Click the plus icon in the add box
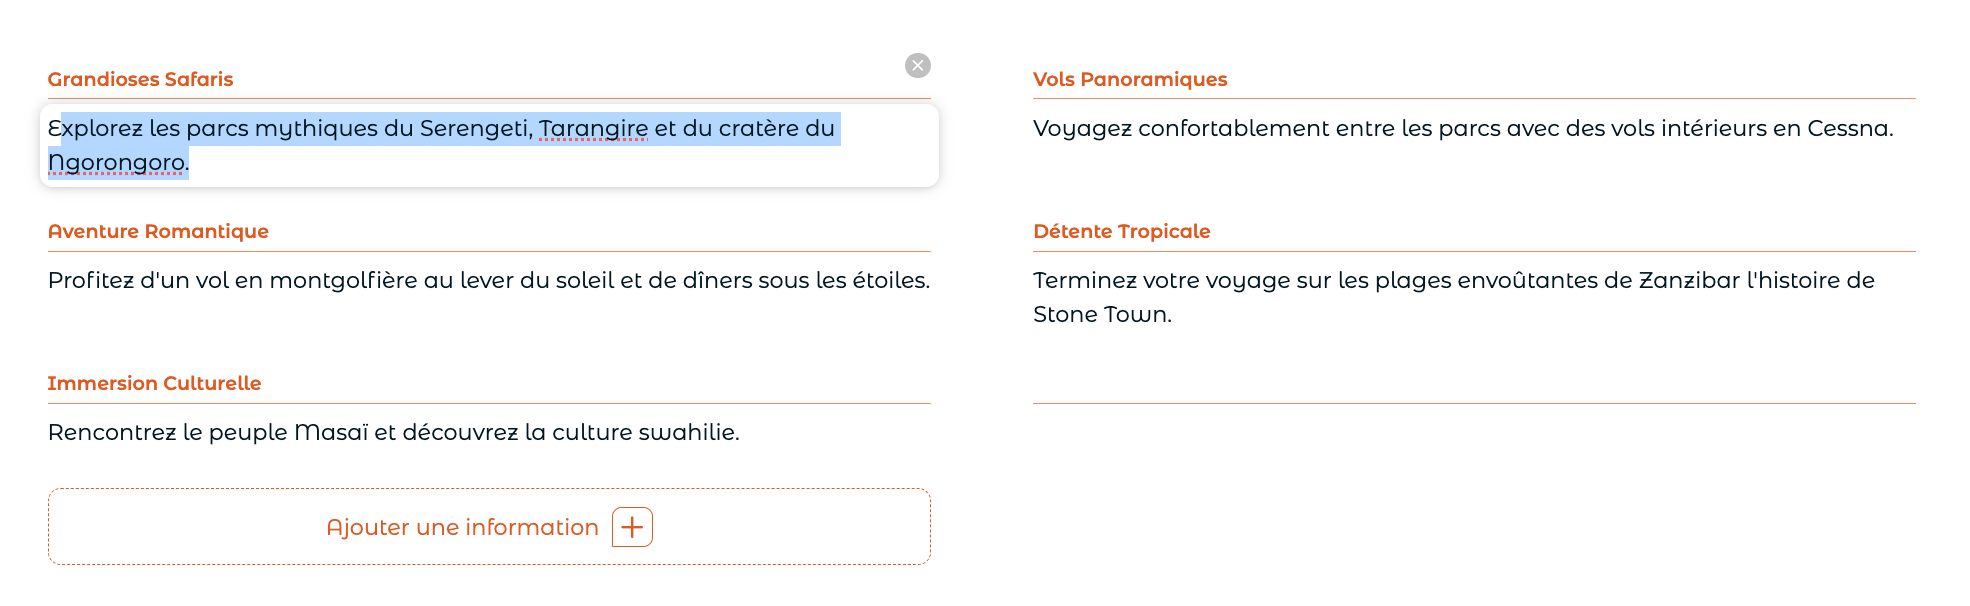Screen dimensions: 1970x606 [x=632, y=527]
